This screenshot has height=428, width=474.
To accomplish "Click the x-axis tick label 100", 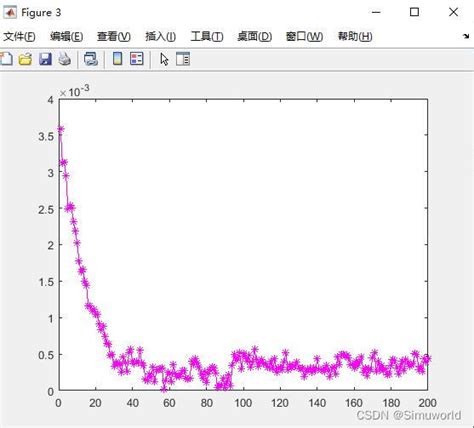I will 243,403.
